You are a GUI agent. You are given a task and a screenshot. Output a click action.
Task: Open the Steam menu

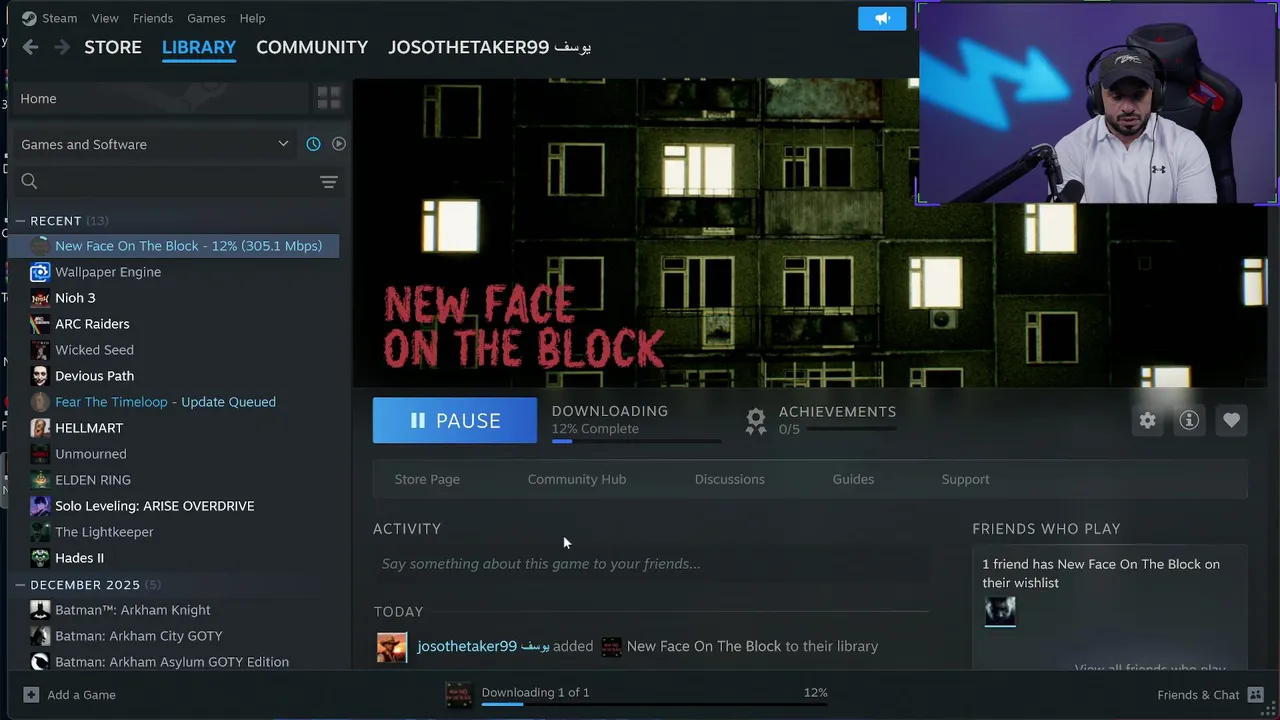click(x=59, y=18)
